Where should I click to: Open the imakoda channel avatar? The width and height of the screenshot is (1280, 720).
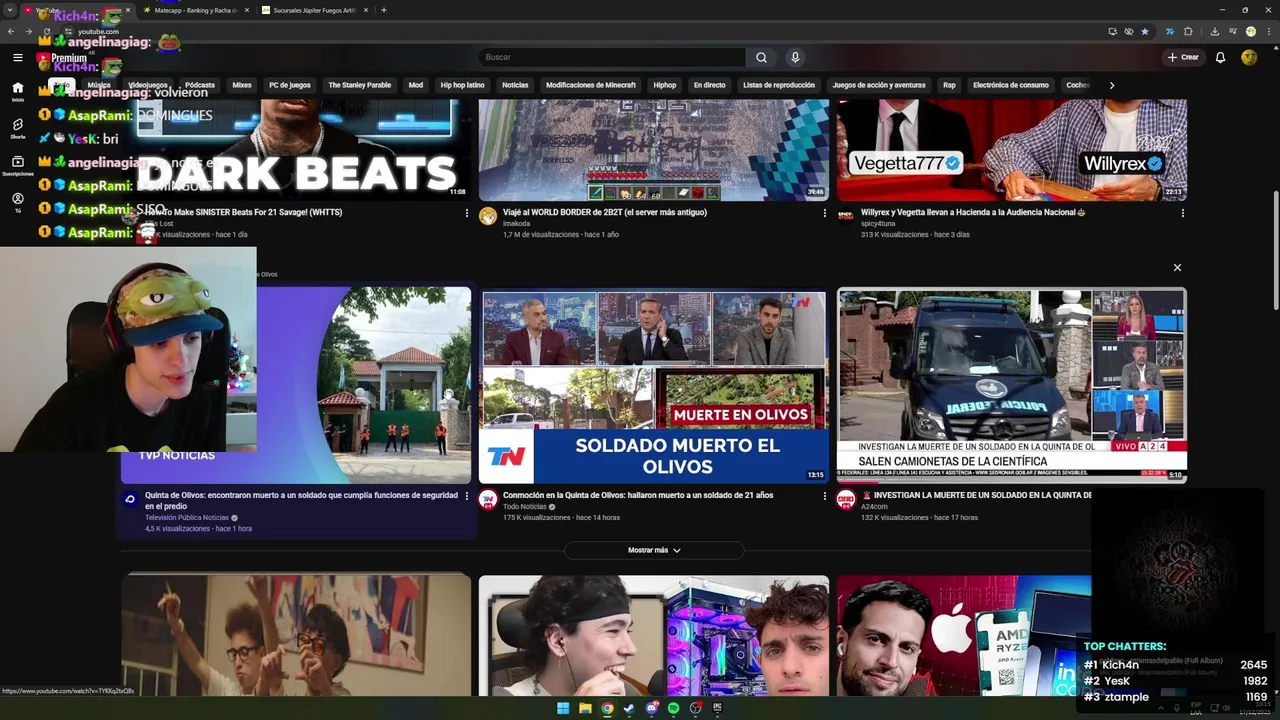488,216
